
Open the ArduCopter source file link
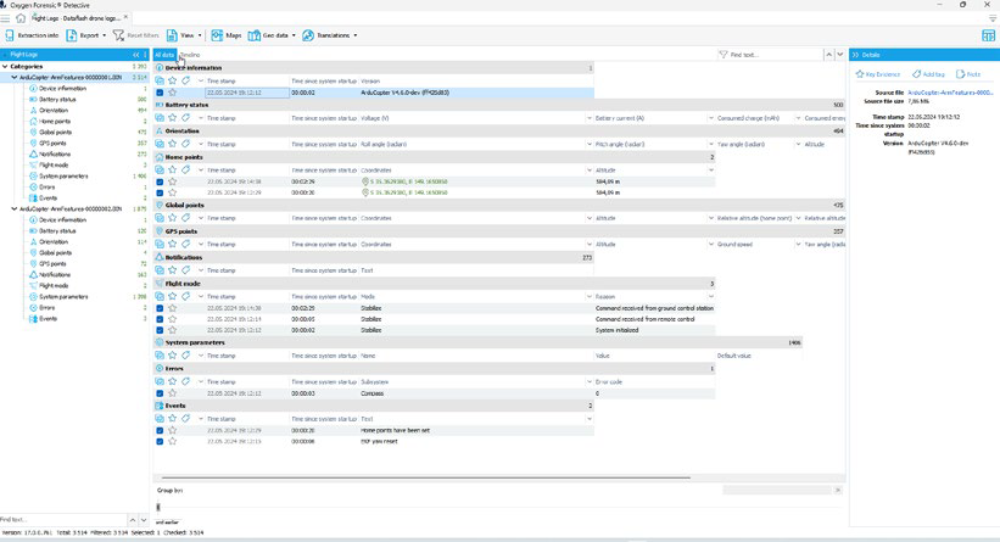pyautogui.click(x=950, y=92)
